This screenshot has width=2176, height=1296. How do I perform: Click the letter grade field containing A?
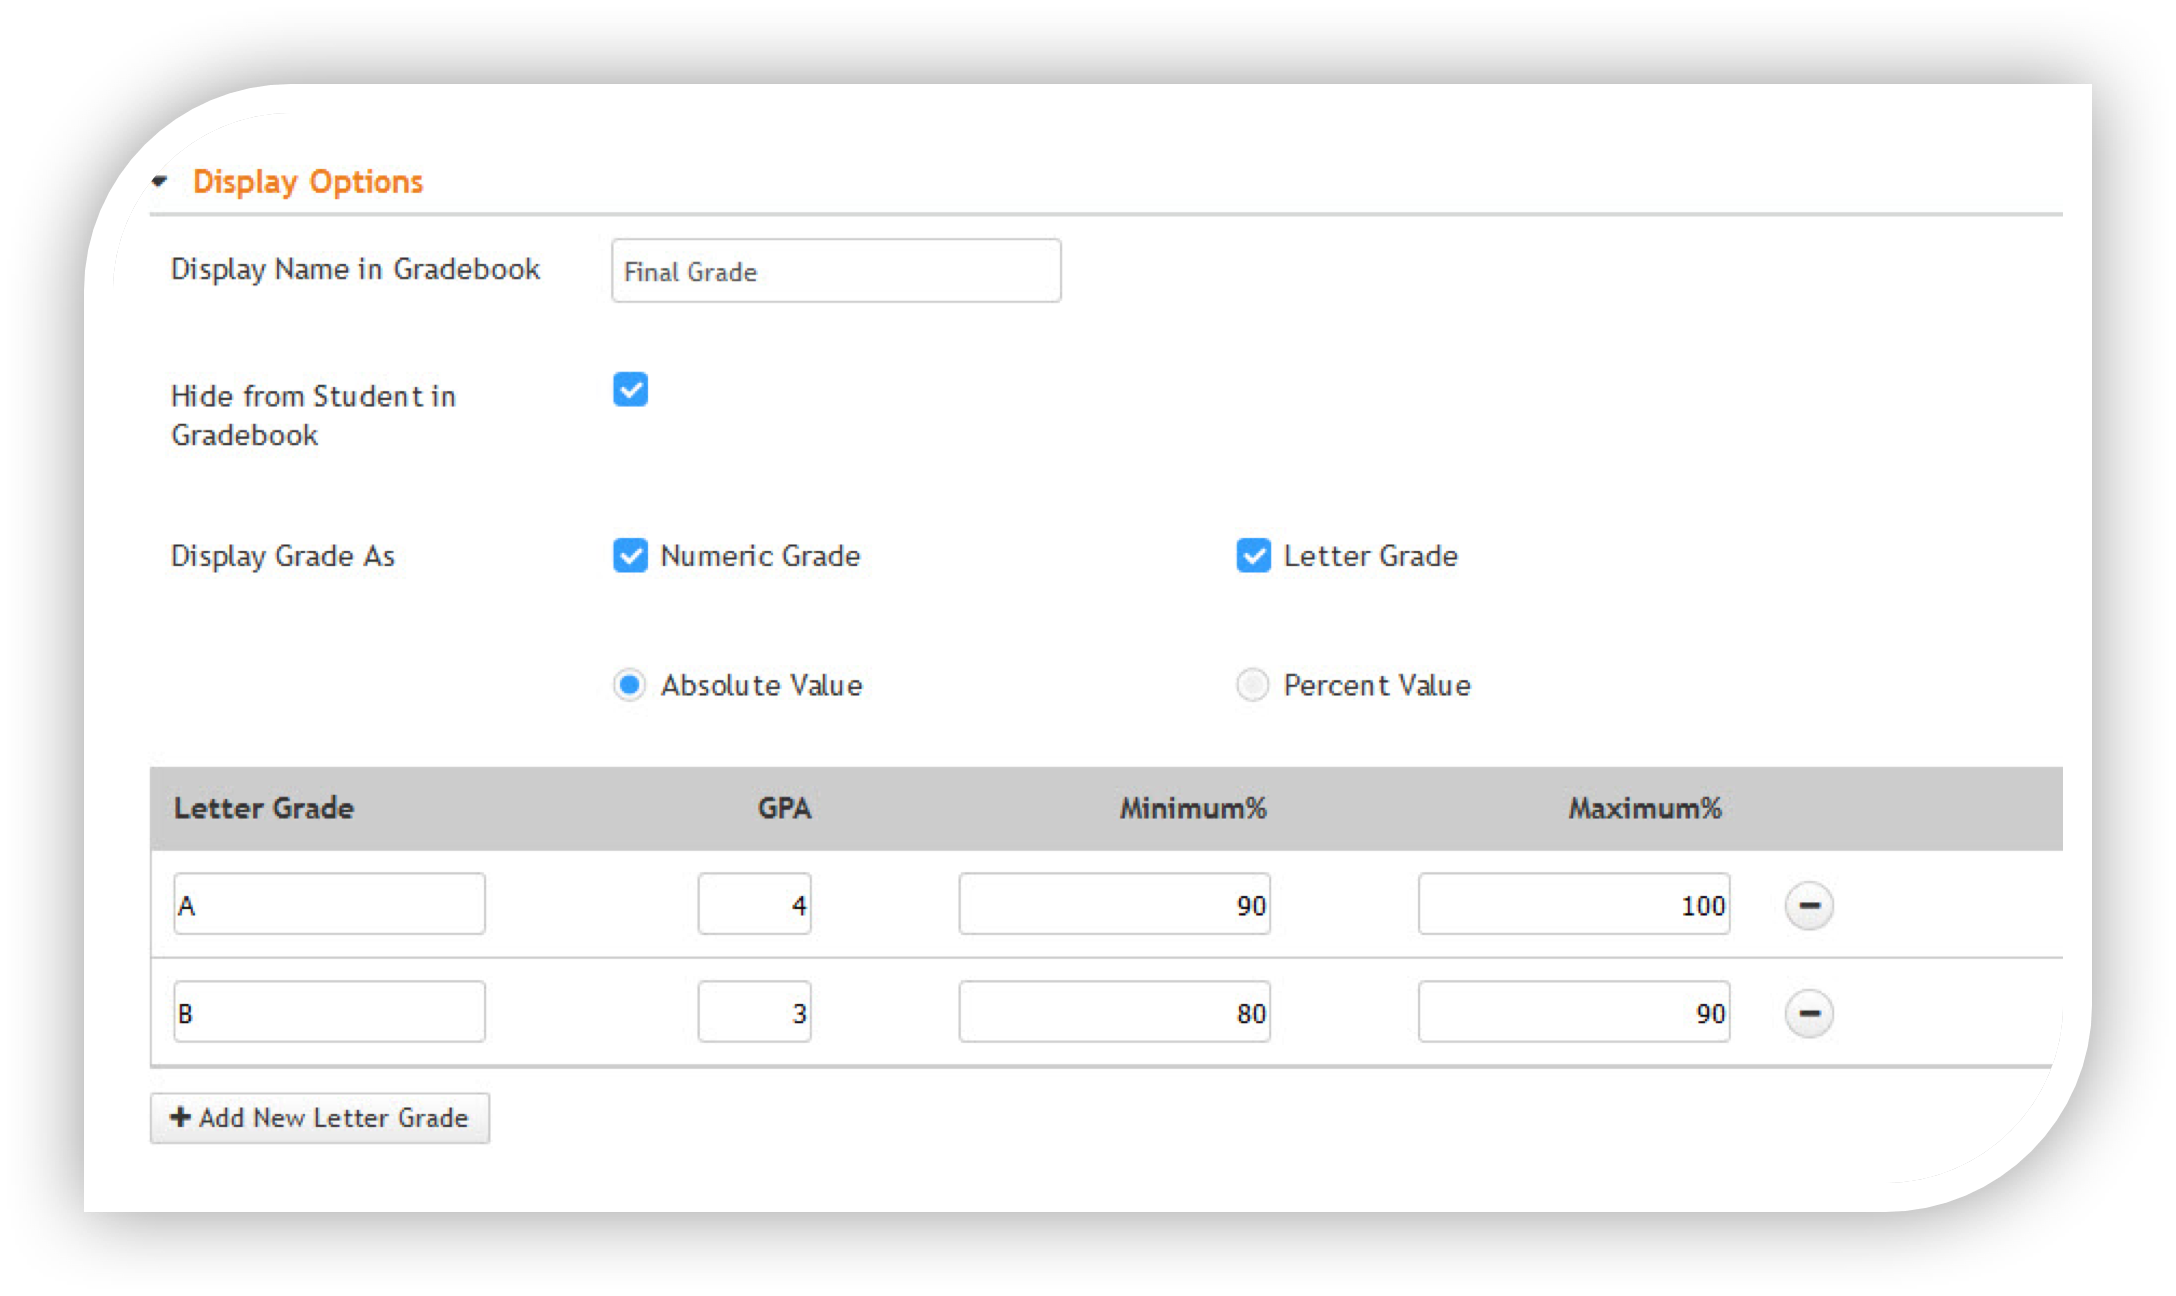pos(329,904)
